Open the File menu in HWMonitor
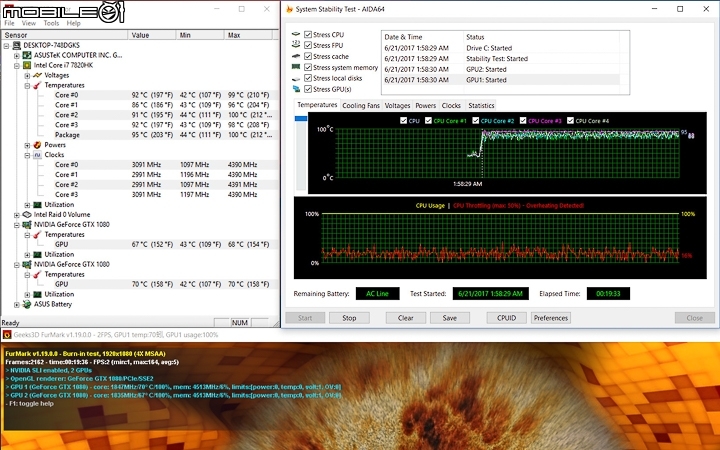 (9, 23)
